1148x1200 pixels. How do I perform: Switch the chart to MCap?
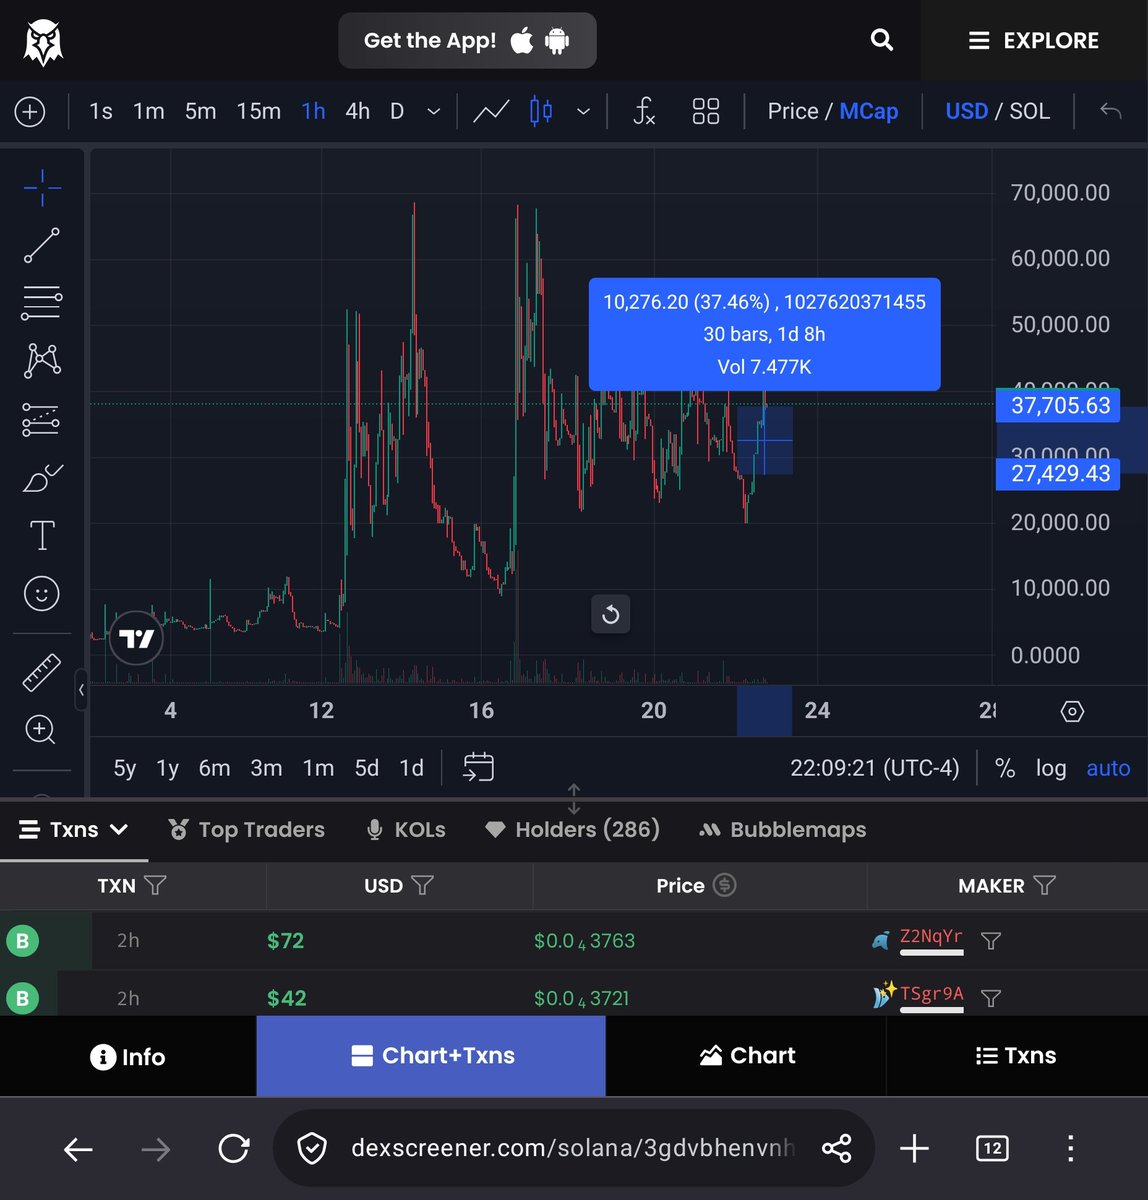click(868, 111)
